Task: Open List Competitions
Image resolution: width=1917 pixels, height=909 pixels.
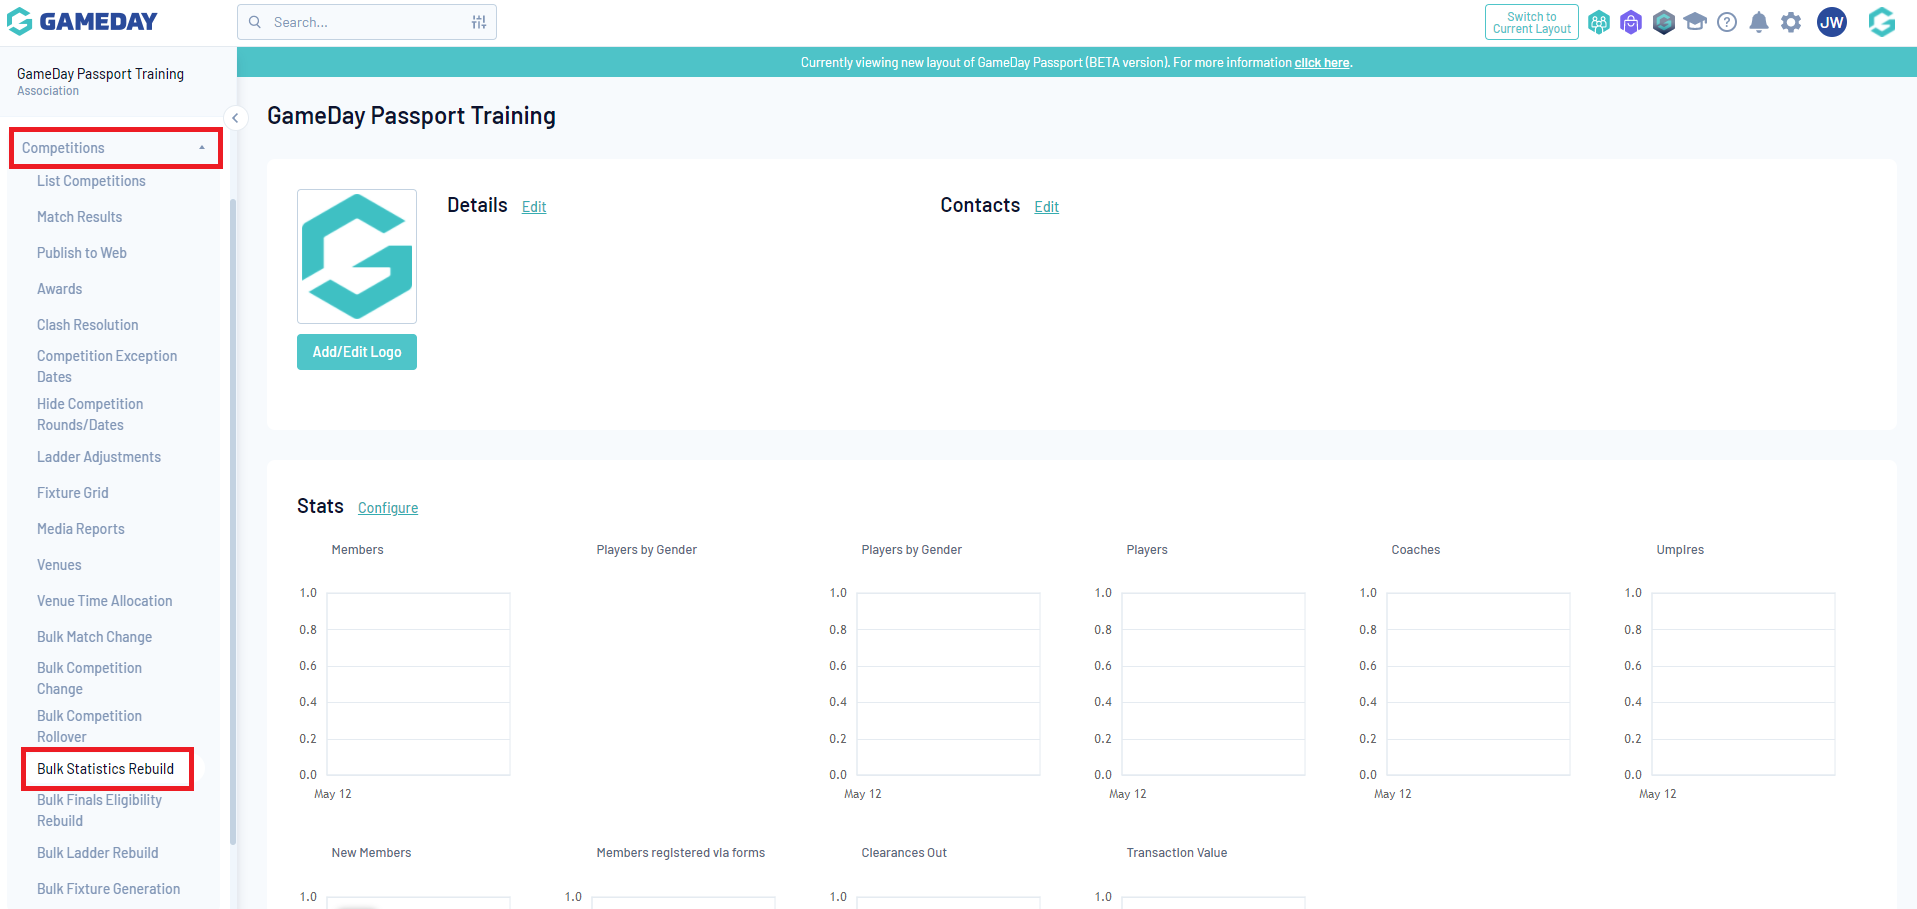Action: coord(91,181)
